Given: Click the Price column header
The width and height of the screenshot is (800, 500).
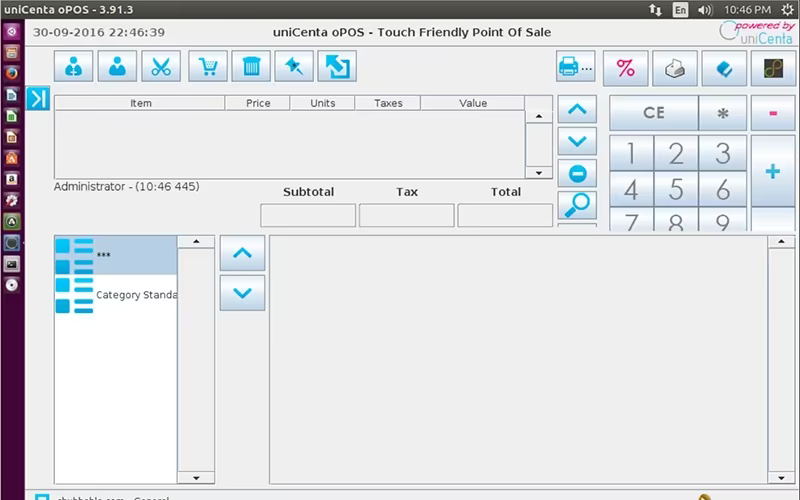Looking at the screenshot, I should [x=258, y=103].
